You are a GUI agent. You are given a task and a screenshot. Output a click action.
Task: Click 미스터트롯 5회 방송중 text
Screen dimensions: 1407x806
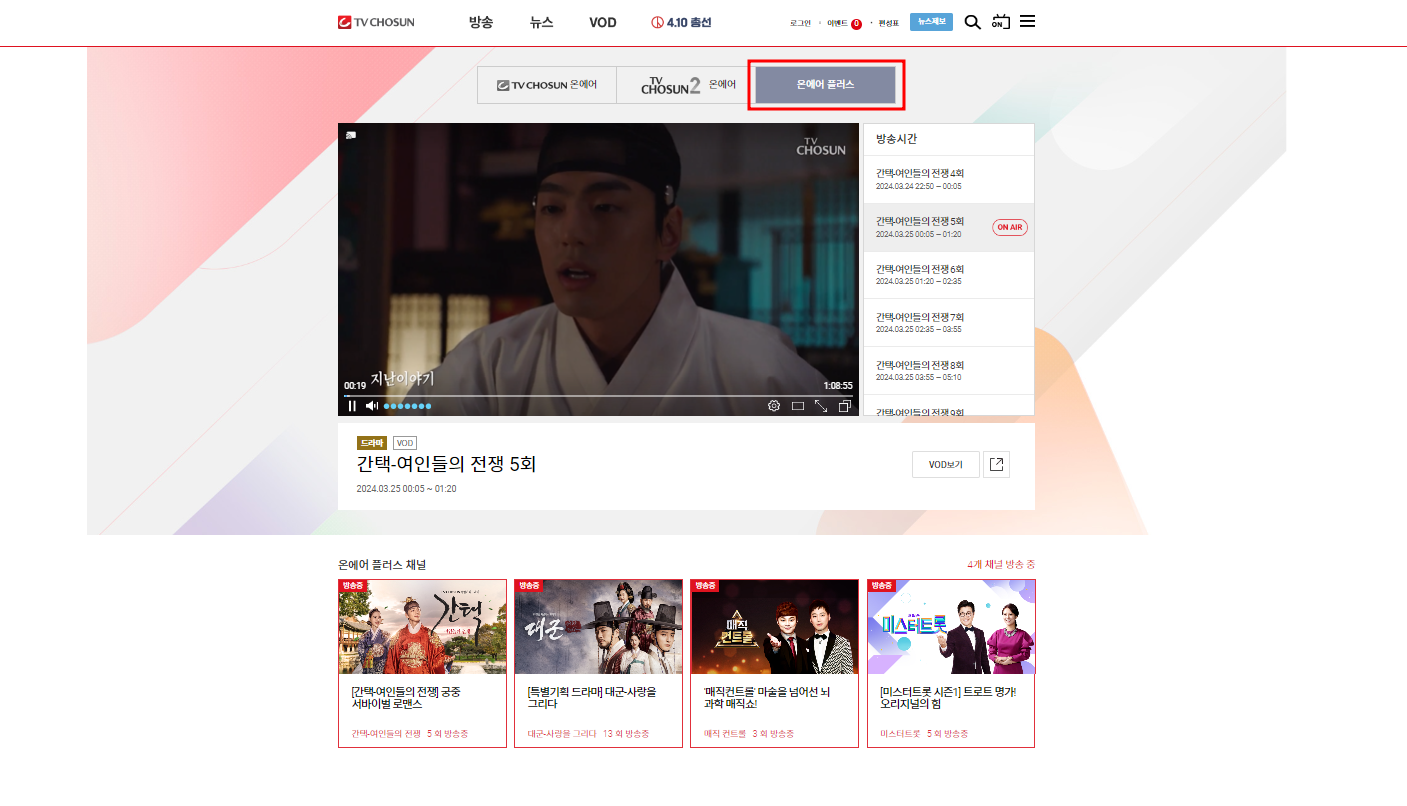pyautogui.click(x=925, y=734)
